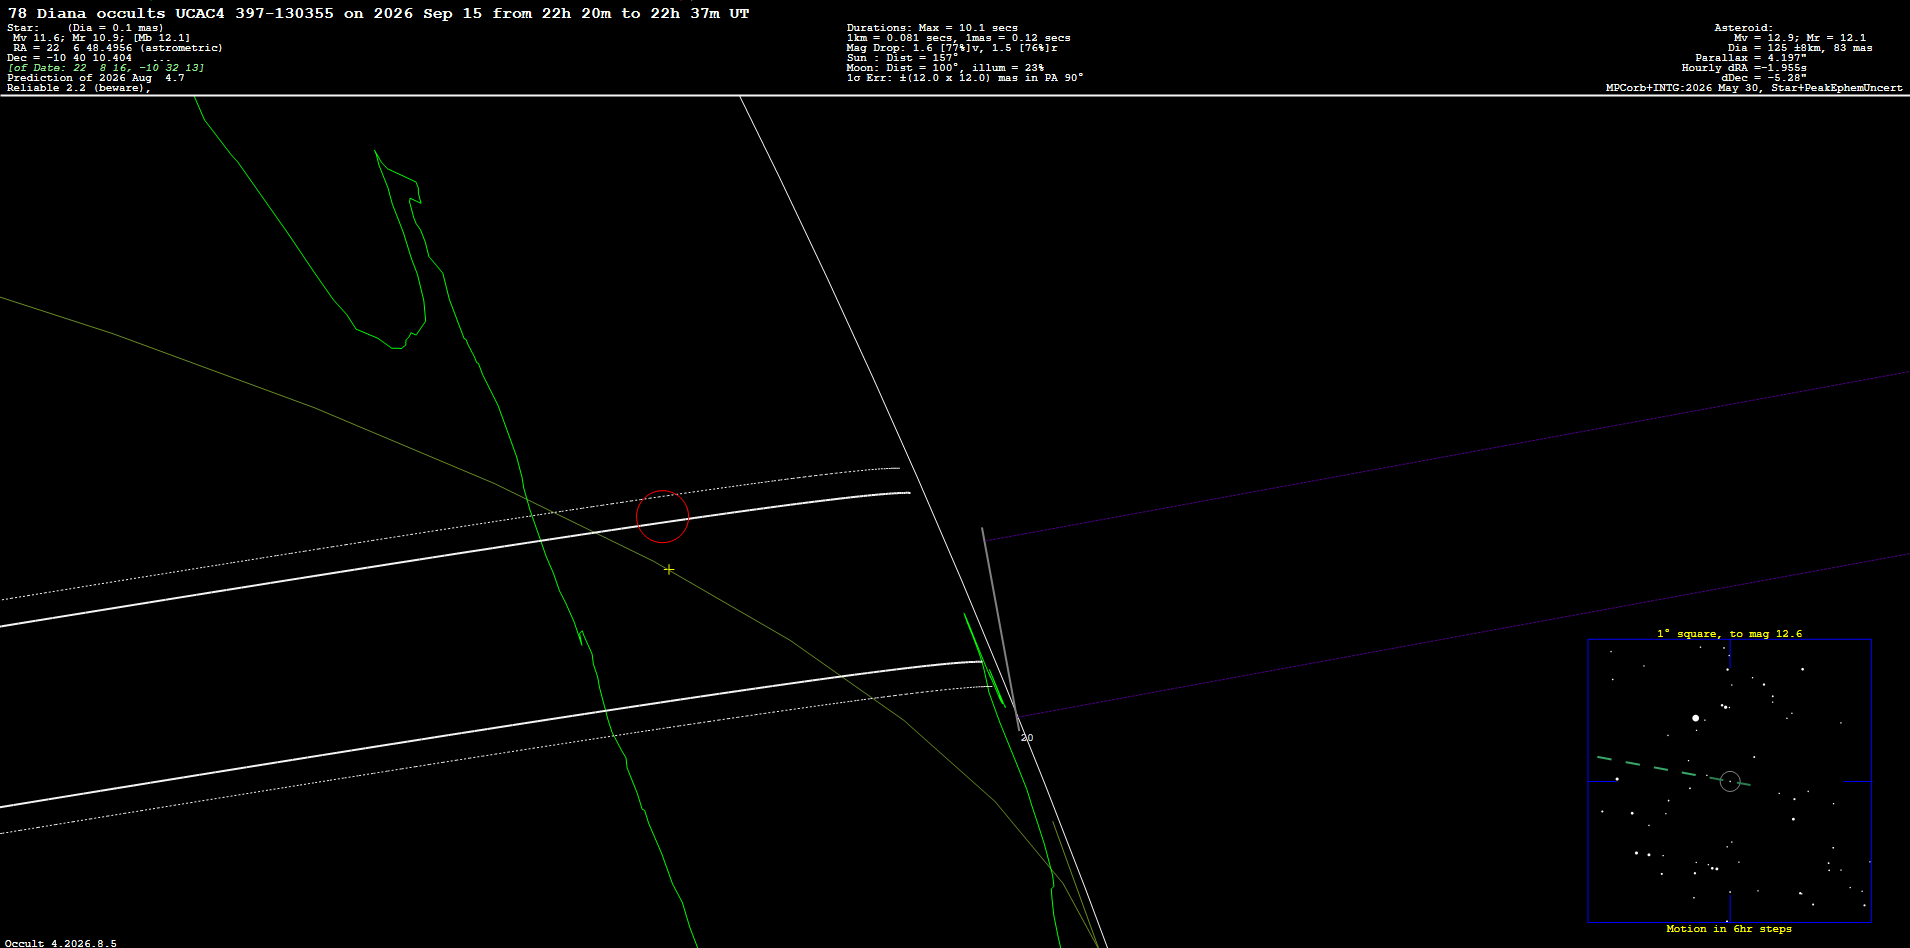Viewport: 1910px width, 948px height.
Task: Click the 'Occult 4.2026.8.5' version label
Action: 61,943
